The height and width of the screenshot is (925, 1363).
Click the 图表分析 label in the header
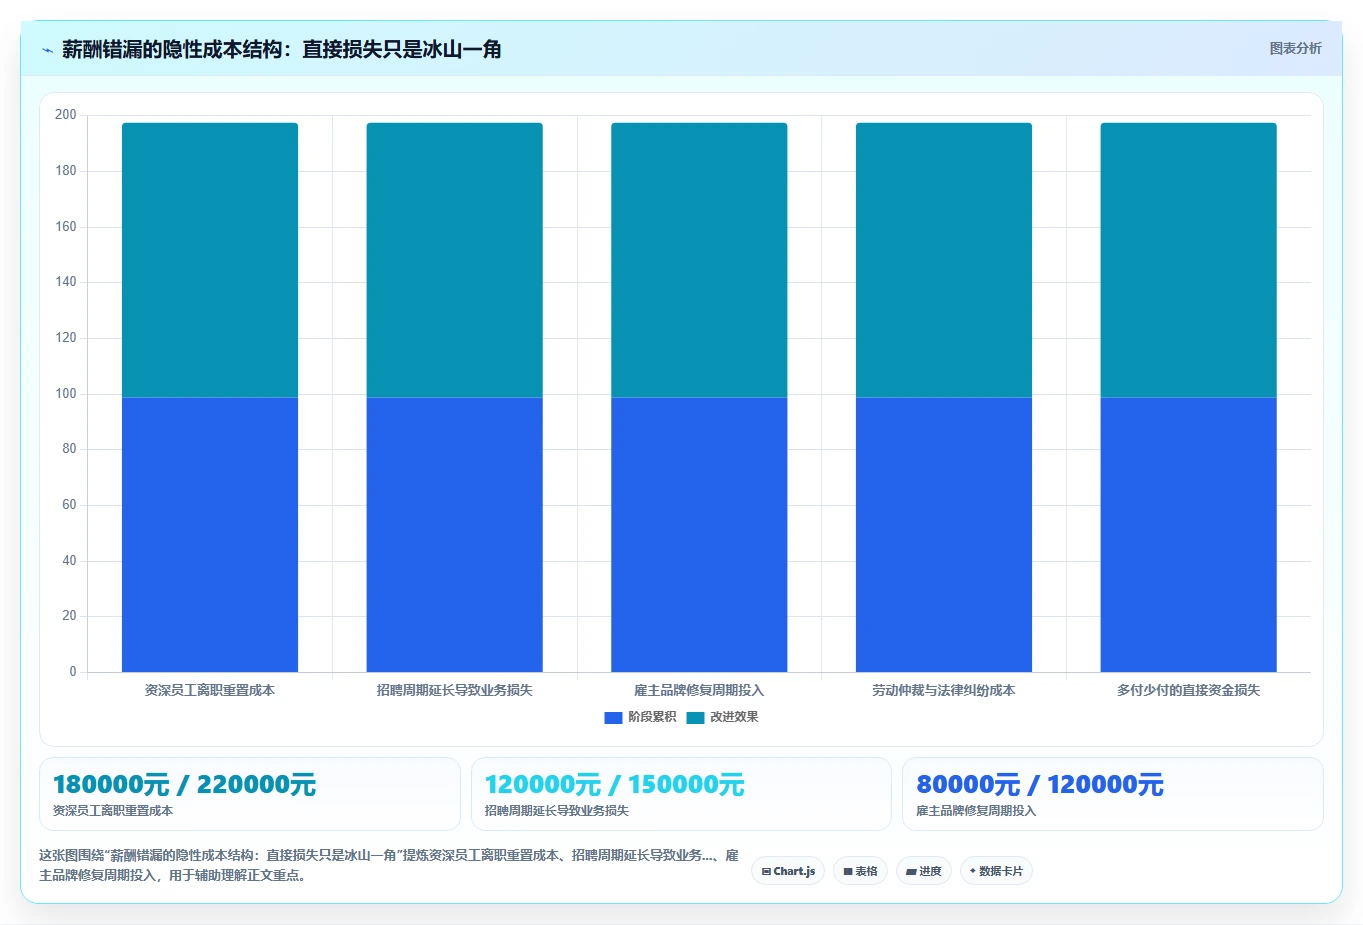coord(1295,48)
